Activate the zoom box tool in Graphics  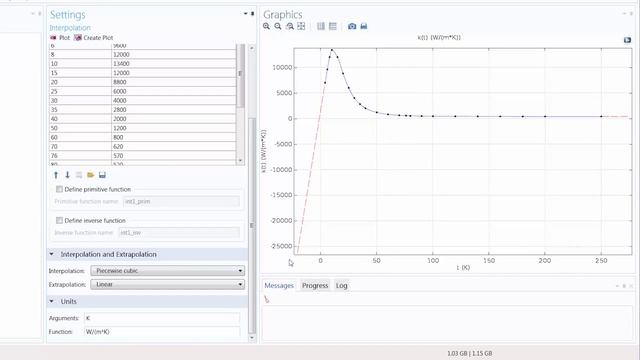289,26
